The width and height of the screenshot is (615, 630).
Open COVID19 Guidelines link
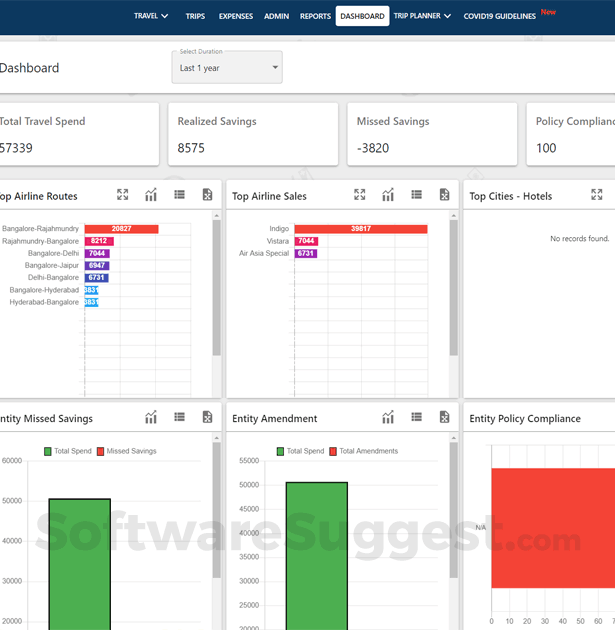[x=499, y=16]
